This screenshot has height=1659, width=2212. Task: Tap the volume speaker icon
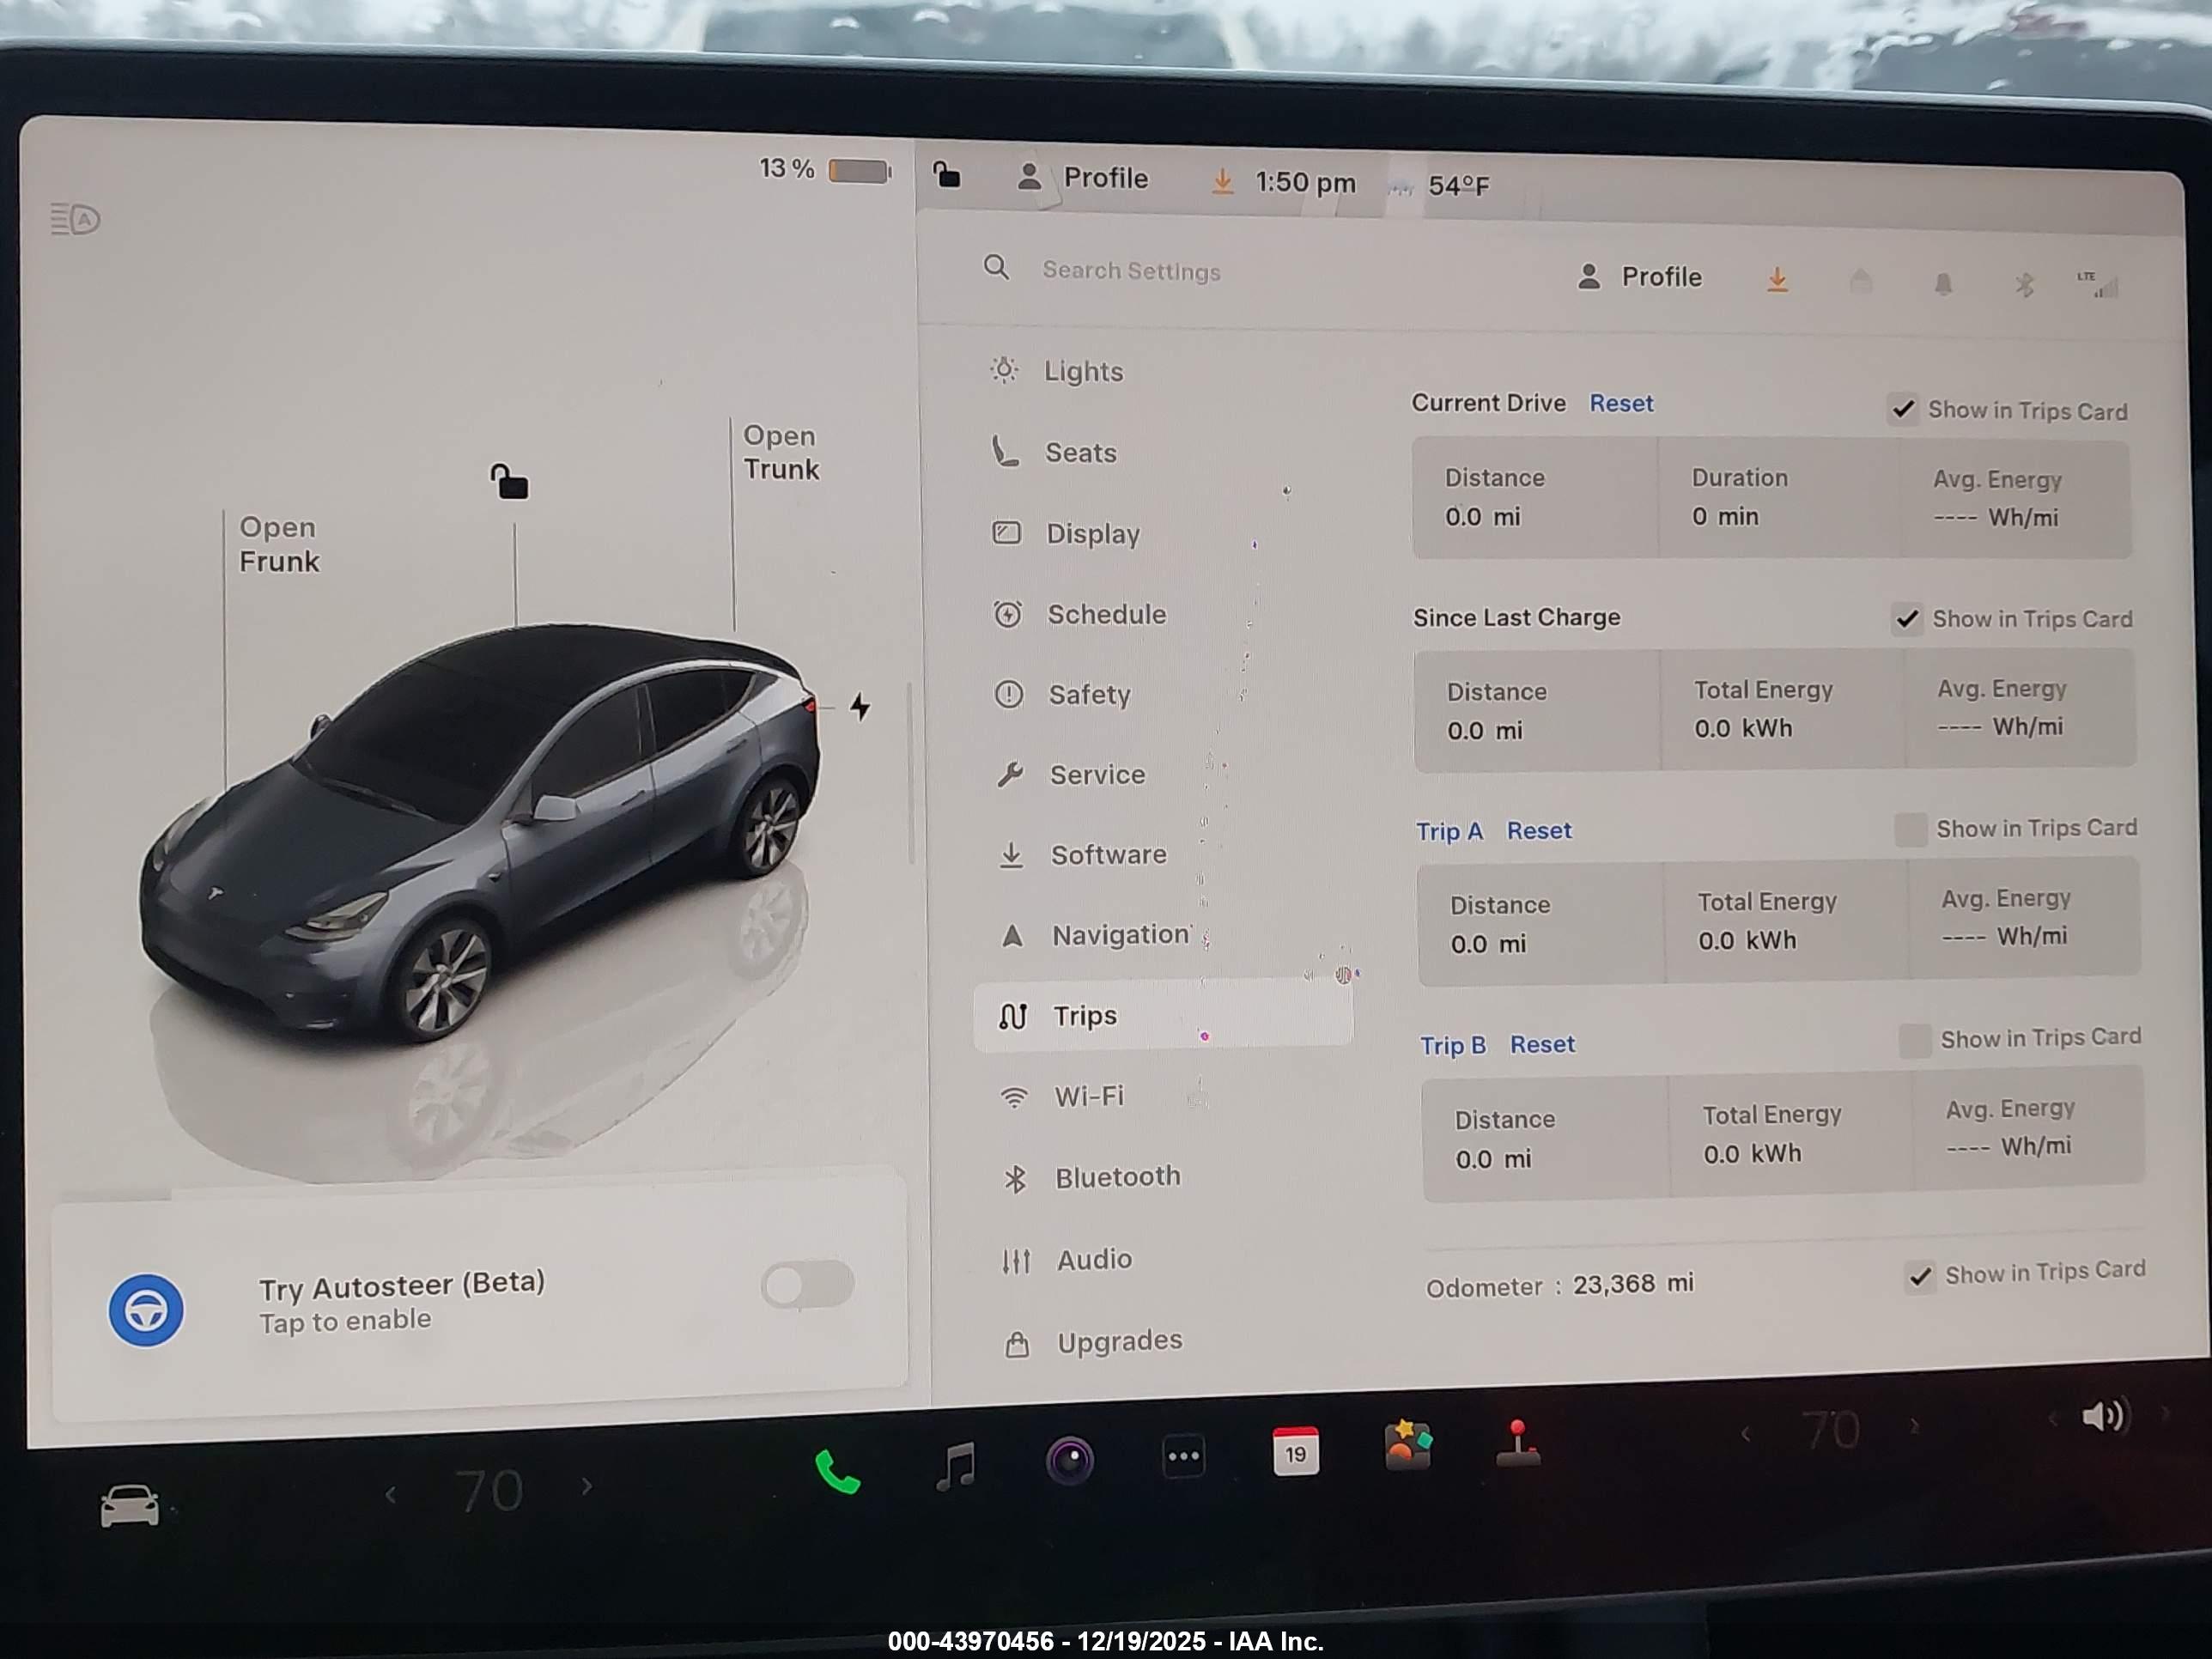[x=2105, y=1416]
